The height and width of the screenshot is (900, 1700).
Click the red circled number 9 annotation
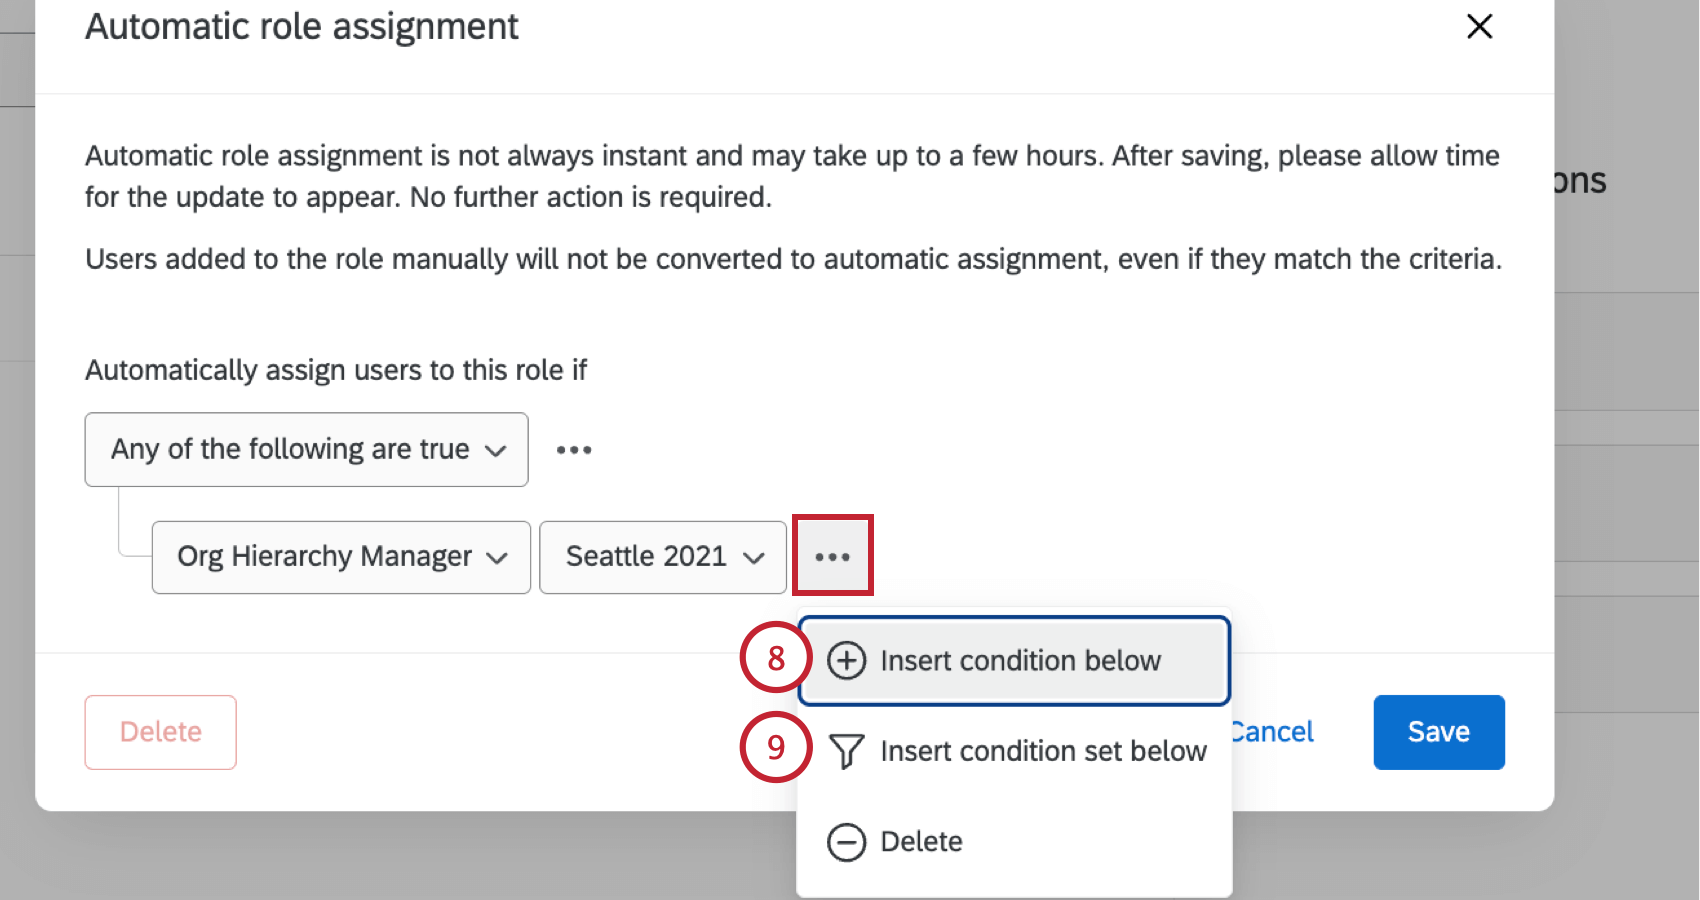tap(775, 747)
